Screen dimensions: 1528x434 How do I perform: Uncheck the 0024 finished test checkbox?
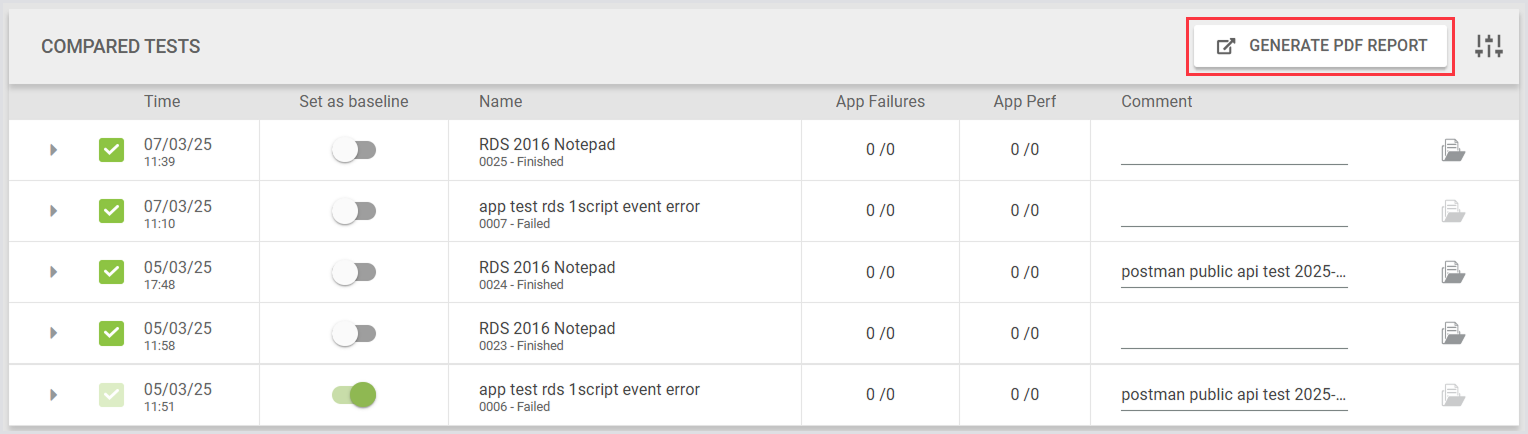[111, 272]
